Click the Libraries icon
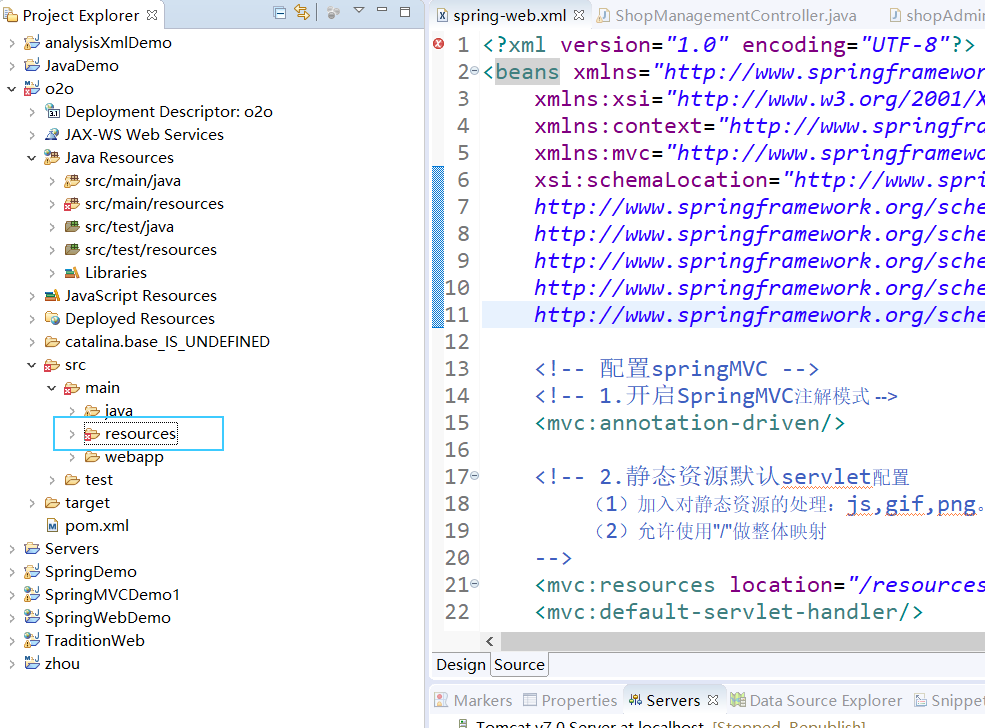985x728 pixels. [72, 273]
